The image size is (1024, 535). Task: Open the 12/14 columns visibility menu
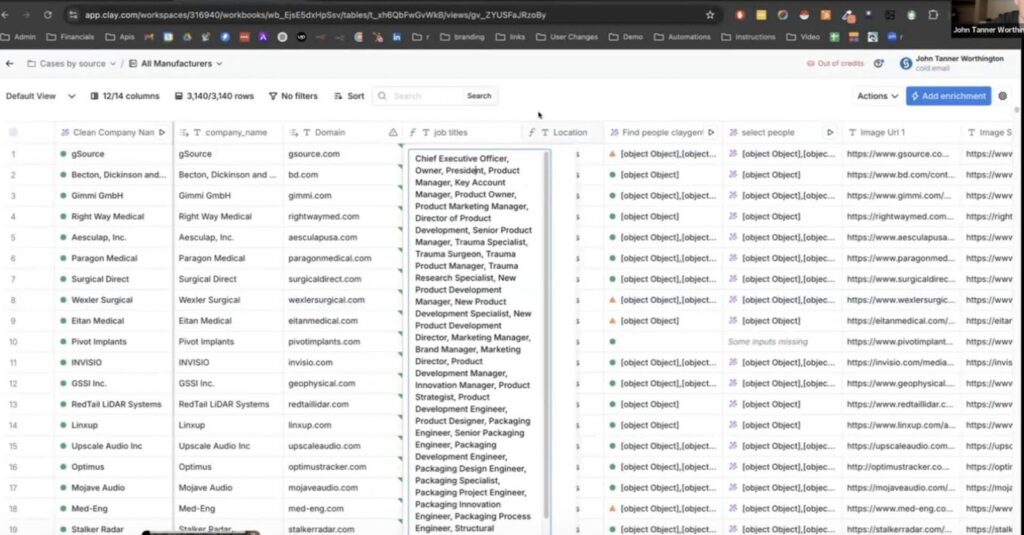[125, 96]
